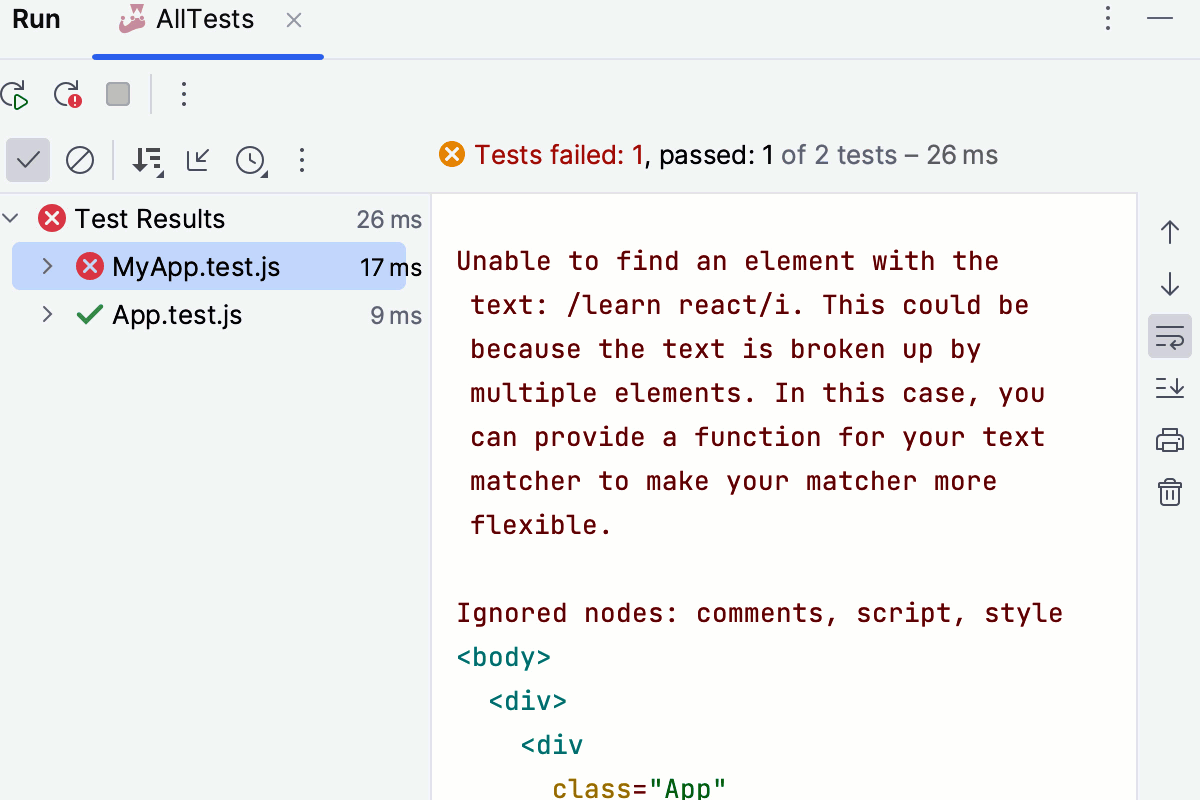Print the test output
This screenshot has width=1200, height=800.
click(1169, 440)
